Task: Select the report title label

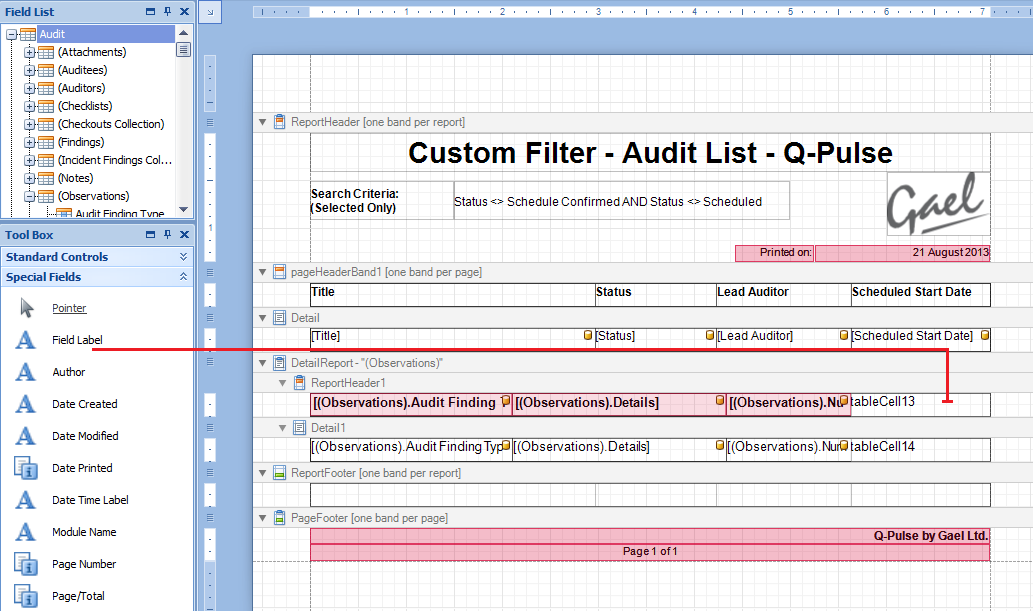Action: (650, 153)
